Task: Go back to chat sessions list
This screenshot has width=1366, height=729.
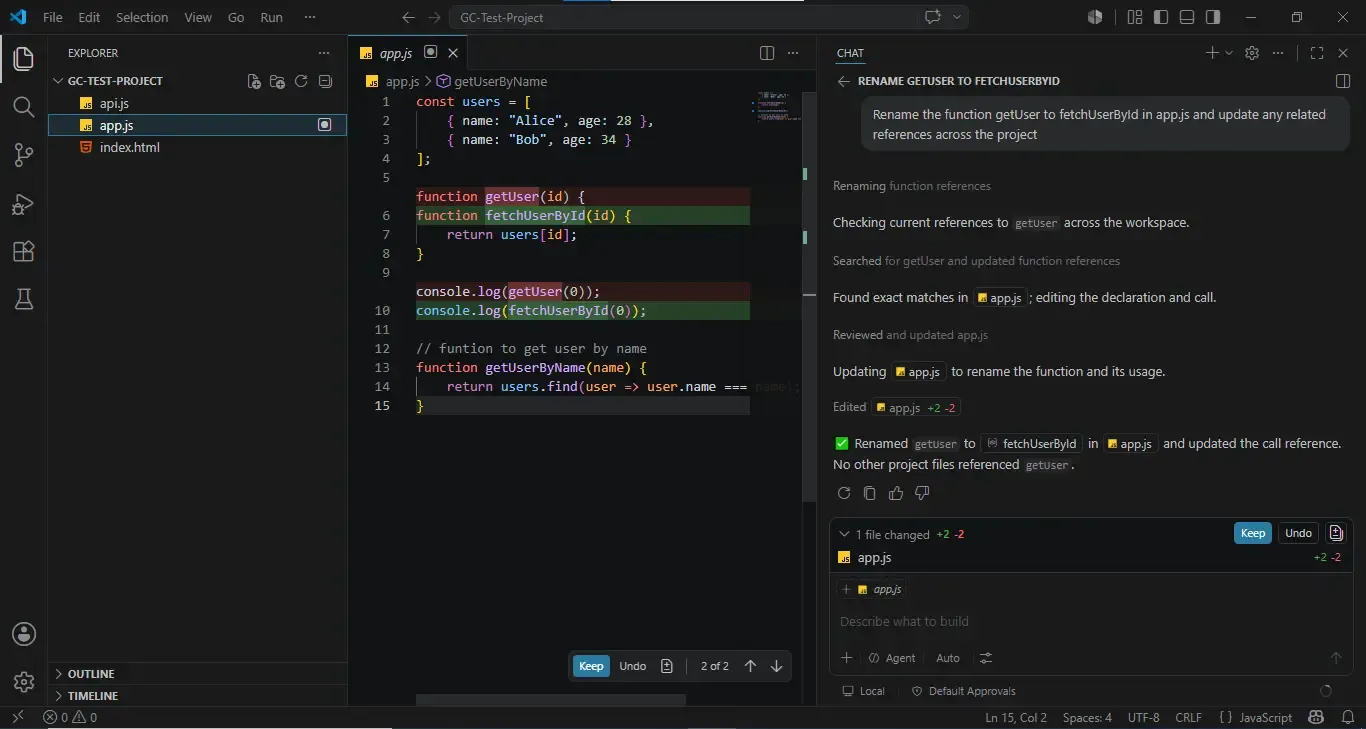Action: [843, 81]
